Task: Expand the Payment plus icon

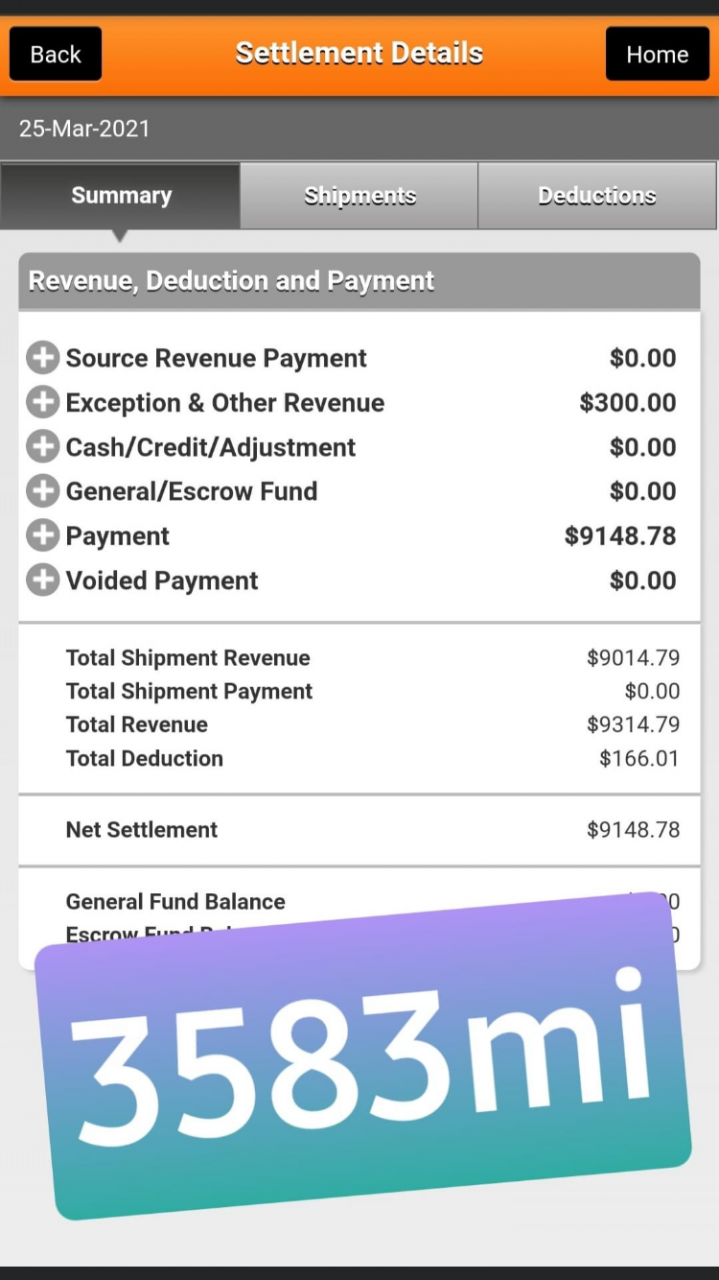Action: click(x=42, y=536)
